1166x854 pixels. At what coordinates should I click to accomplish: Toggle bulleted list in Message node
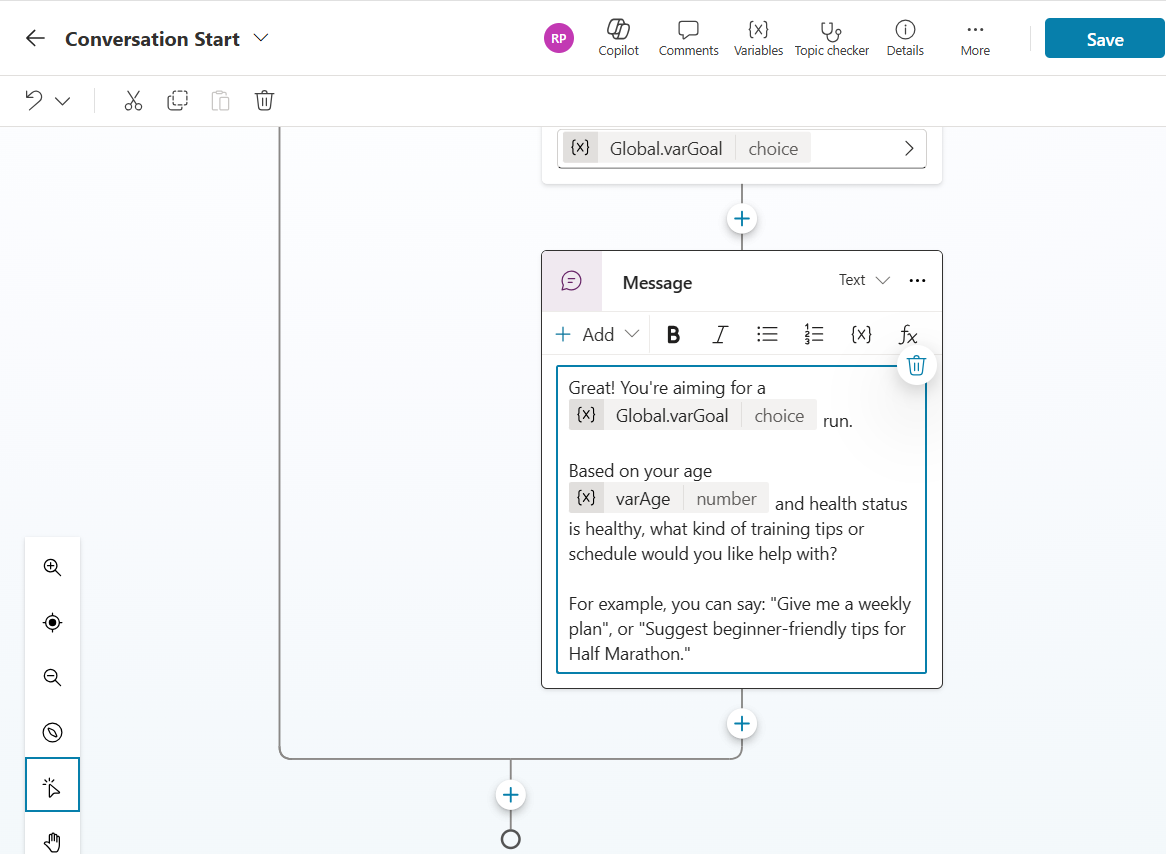[767, 335]
